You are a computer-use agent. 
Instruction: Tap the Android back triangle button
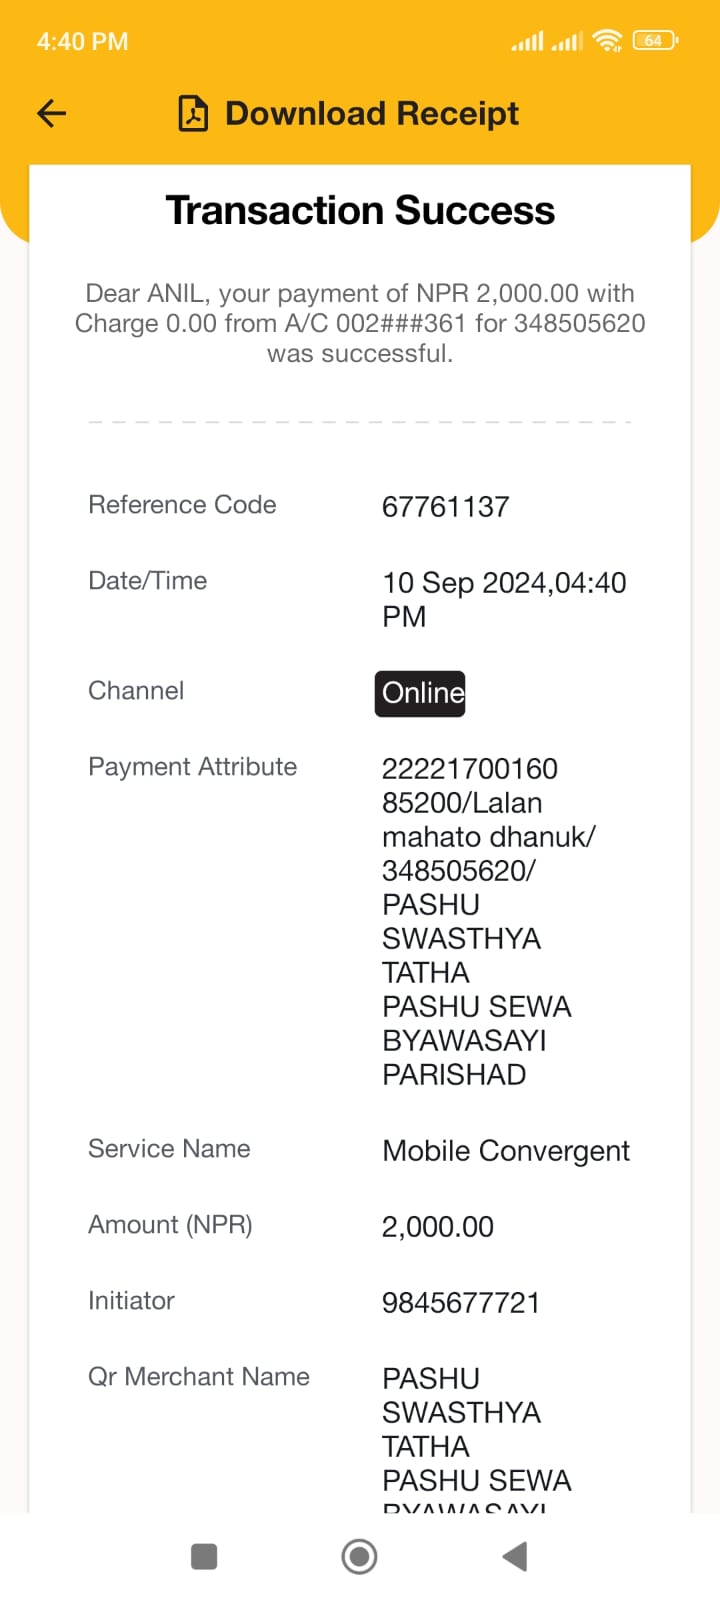click(515, 1556)
